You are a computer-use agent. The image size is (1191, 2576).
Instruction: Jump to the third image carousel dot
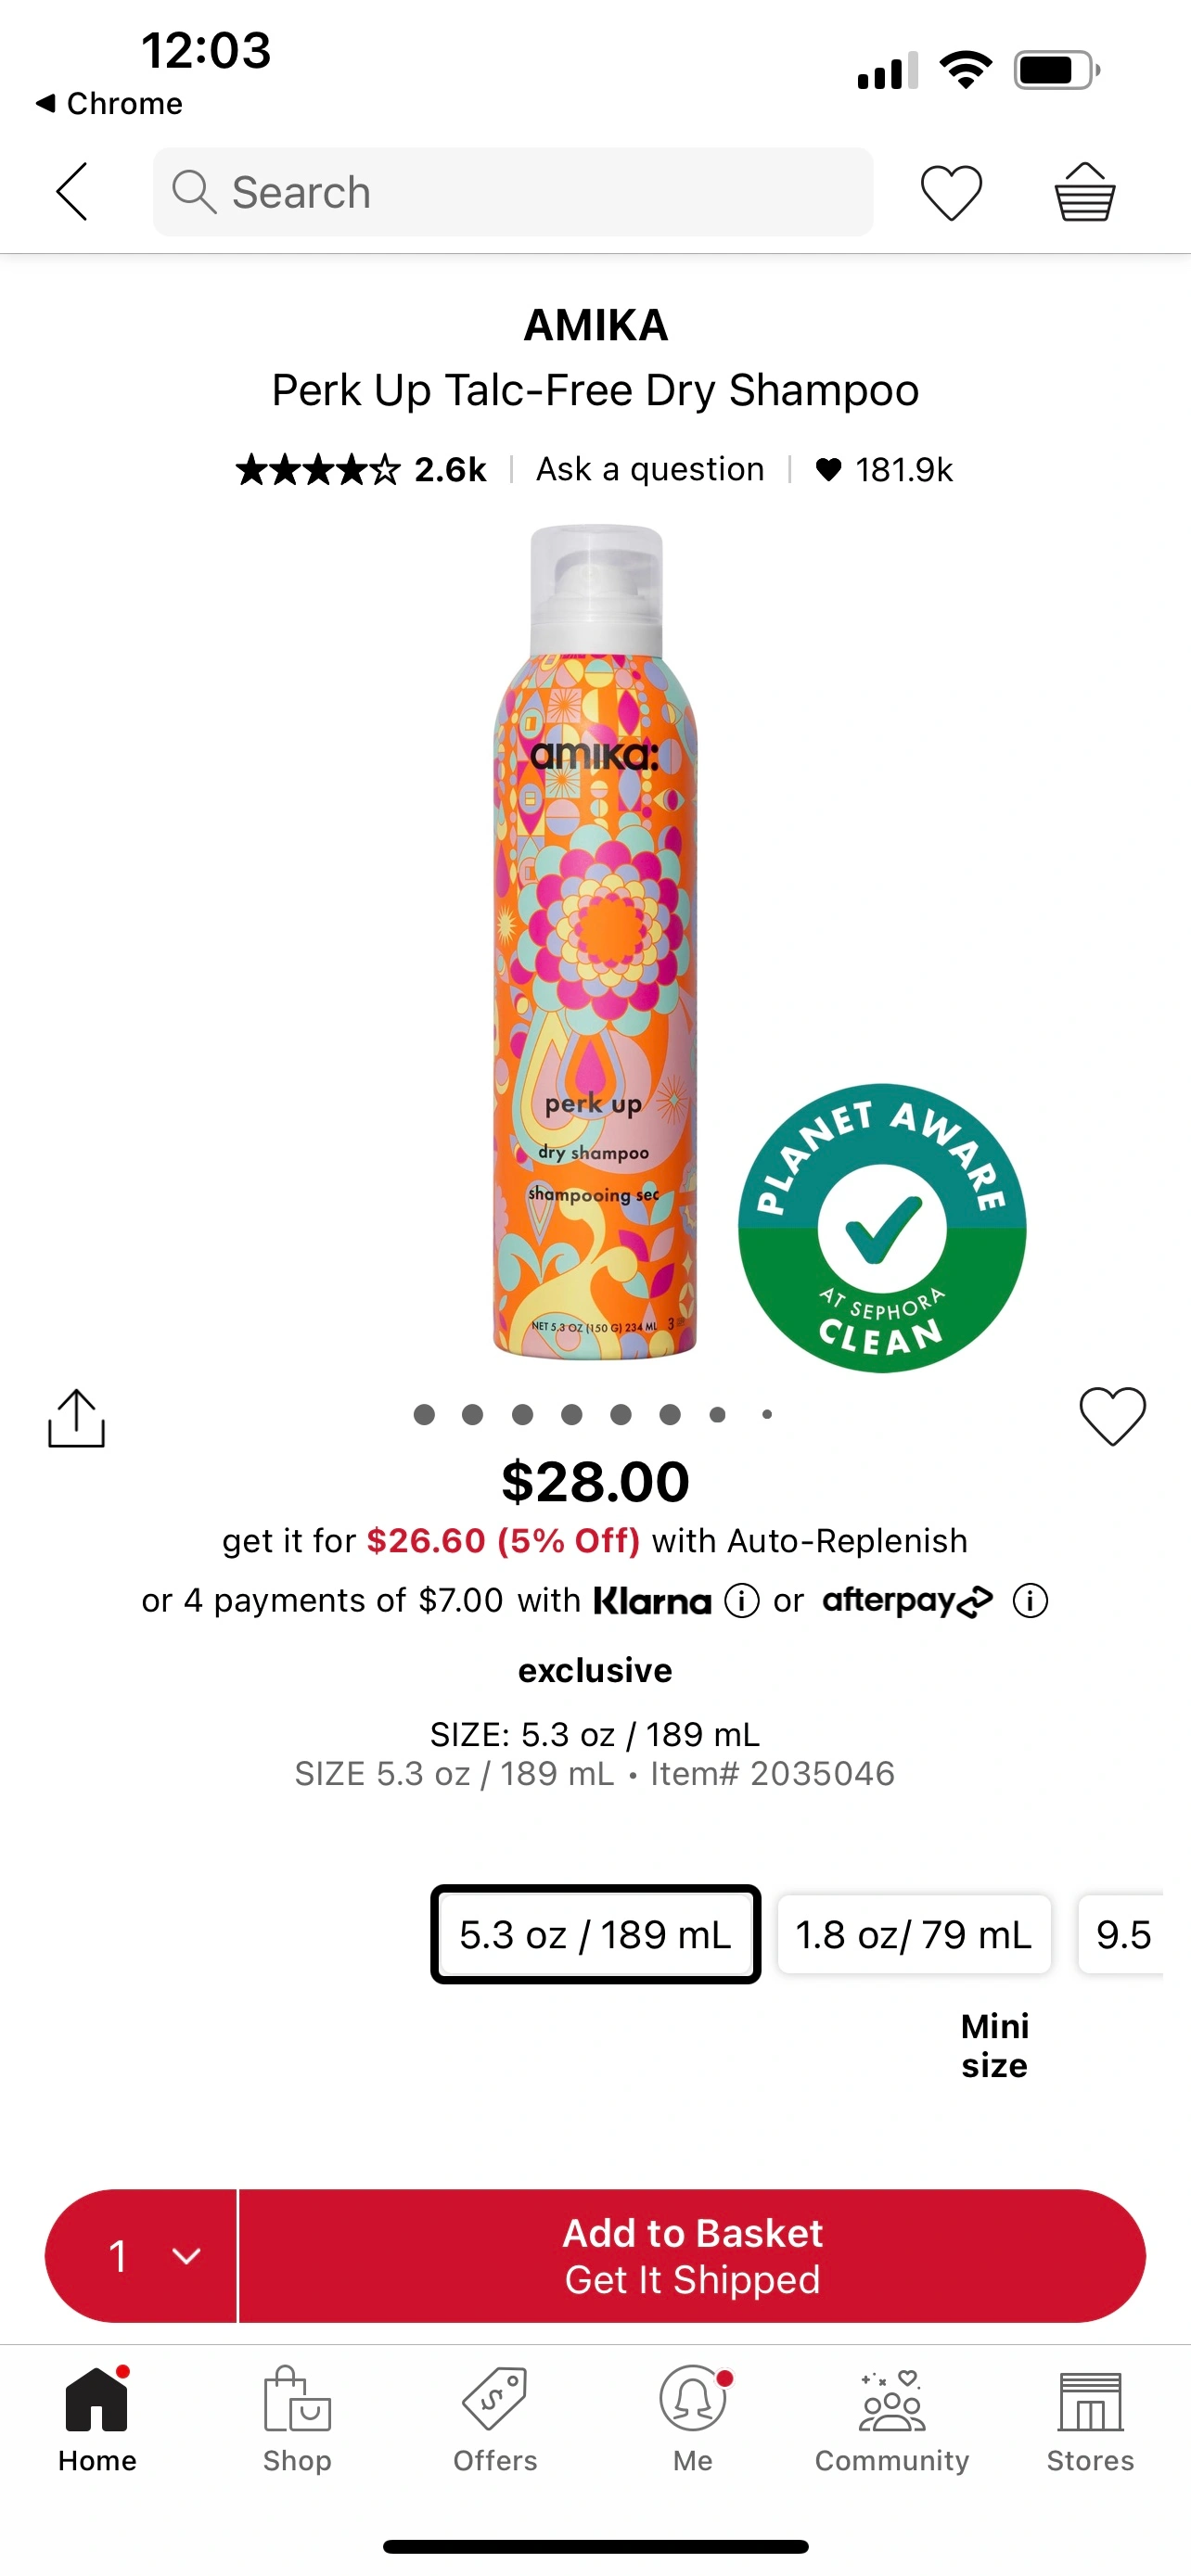point(522,1414)
